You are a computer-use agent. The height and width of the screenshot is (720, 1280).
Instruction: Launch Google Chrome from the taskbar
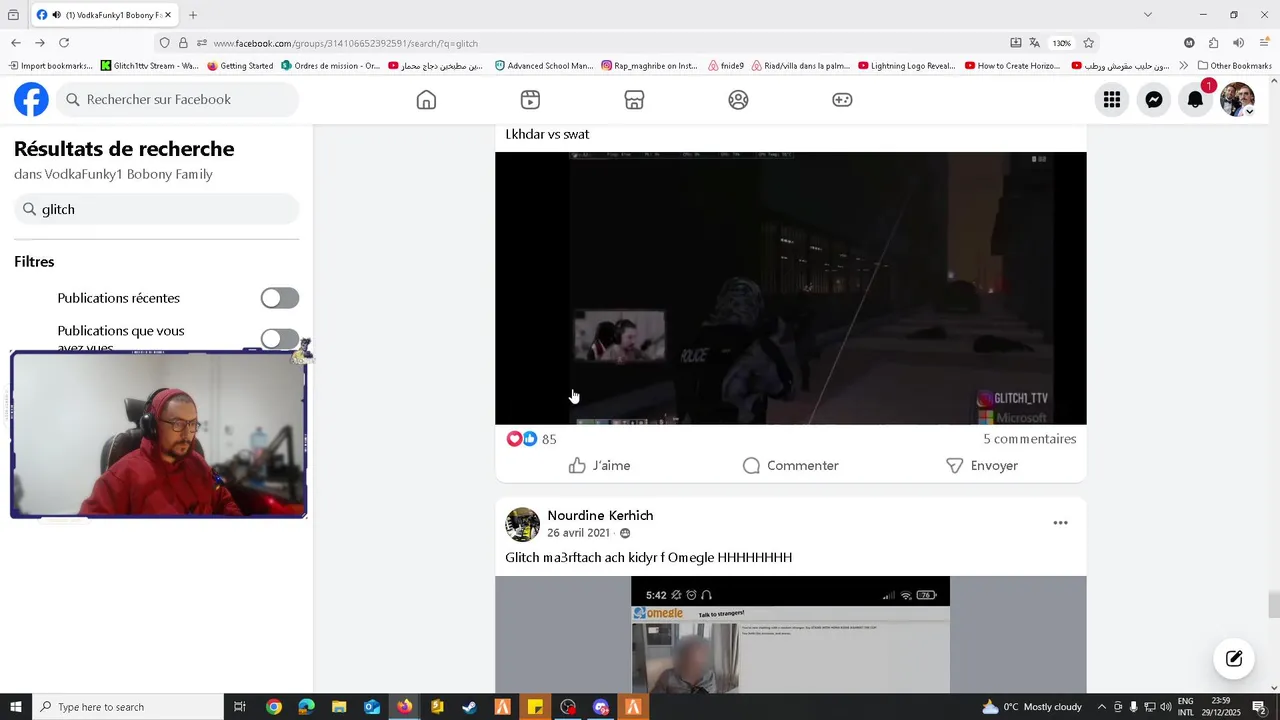click(x=274, y=707)
